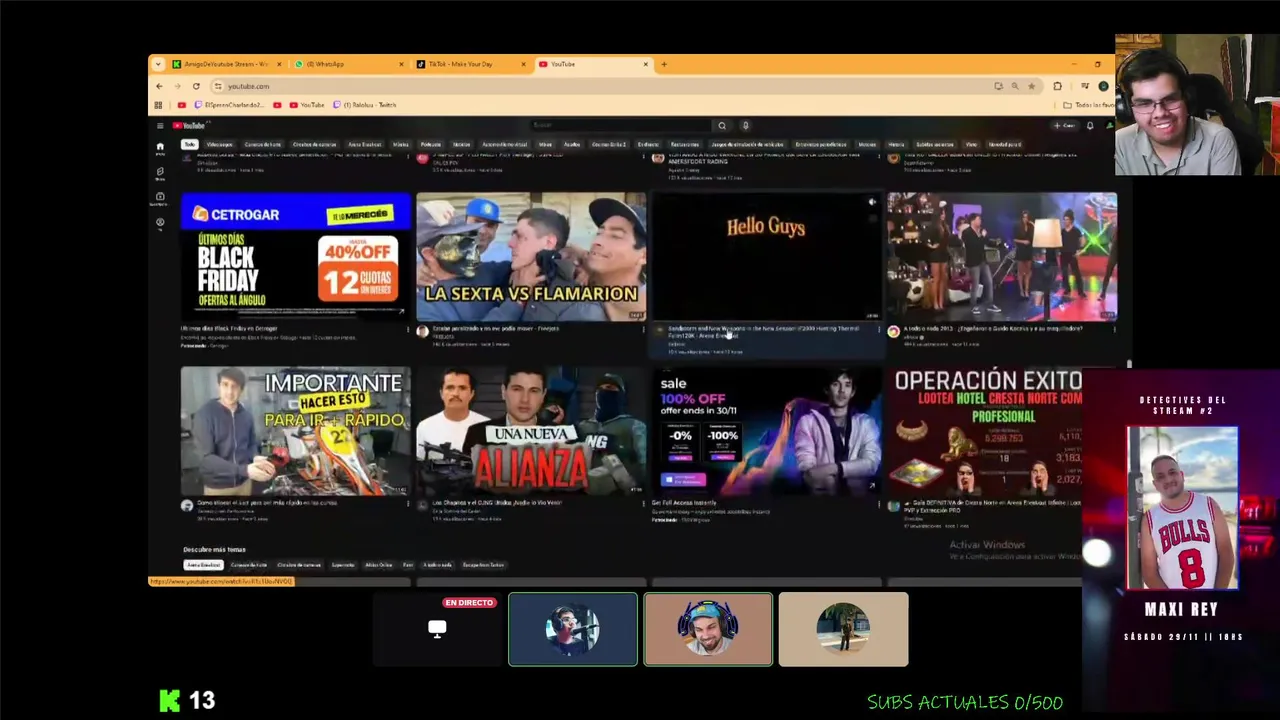Open La Sexta vs Flamarion video thumbnail
Viewport: 1280px width, 720px height.
point(531,256)
